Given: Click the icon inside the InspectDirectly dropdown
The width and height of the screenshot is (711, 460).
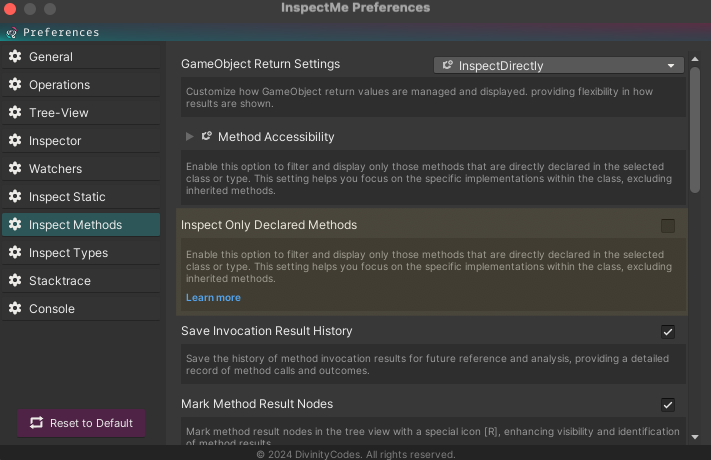Looking at the screenshot, I should [x=448, y=65].
